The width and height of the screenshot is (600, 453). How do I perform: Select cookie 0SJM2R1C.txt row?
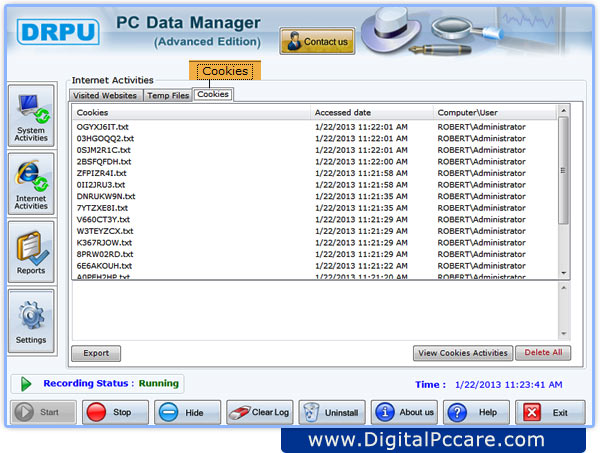[315, 150]
